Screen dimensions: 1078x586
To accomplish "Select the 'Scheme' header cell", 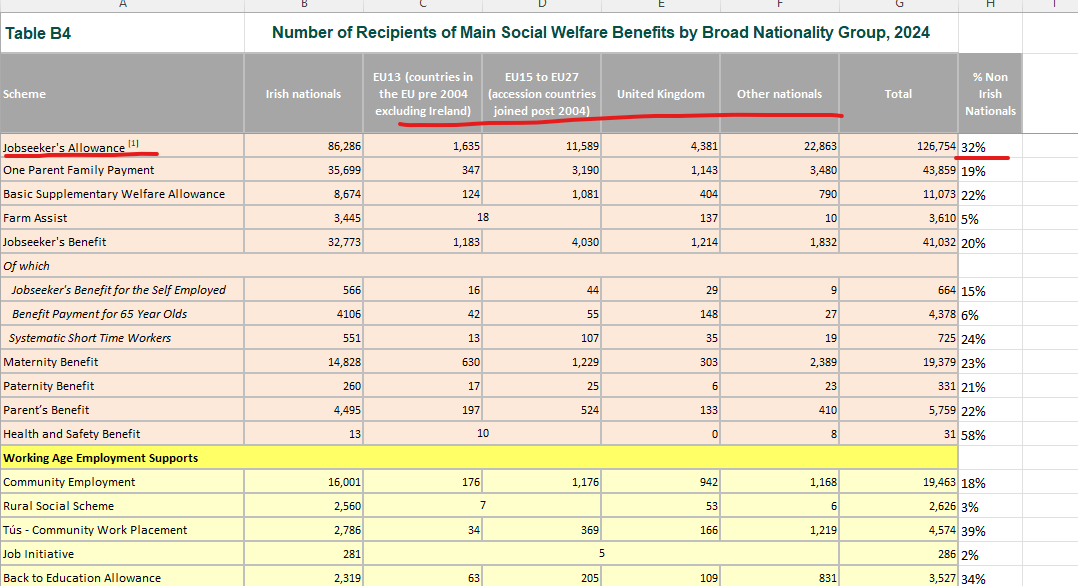I will [122, 94].
